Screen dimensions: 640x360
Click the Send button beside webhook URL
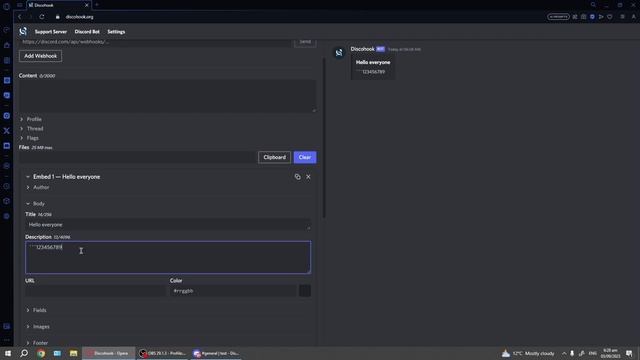click(x=305, y=42)
